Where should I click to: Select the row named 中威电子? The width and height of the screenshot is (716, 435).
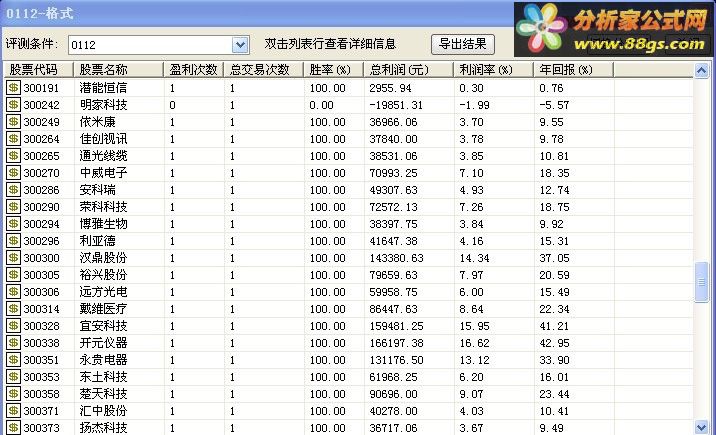[x=349, y=173]
